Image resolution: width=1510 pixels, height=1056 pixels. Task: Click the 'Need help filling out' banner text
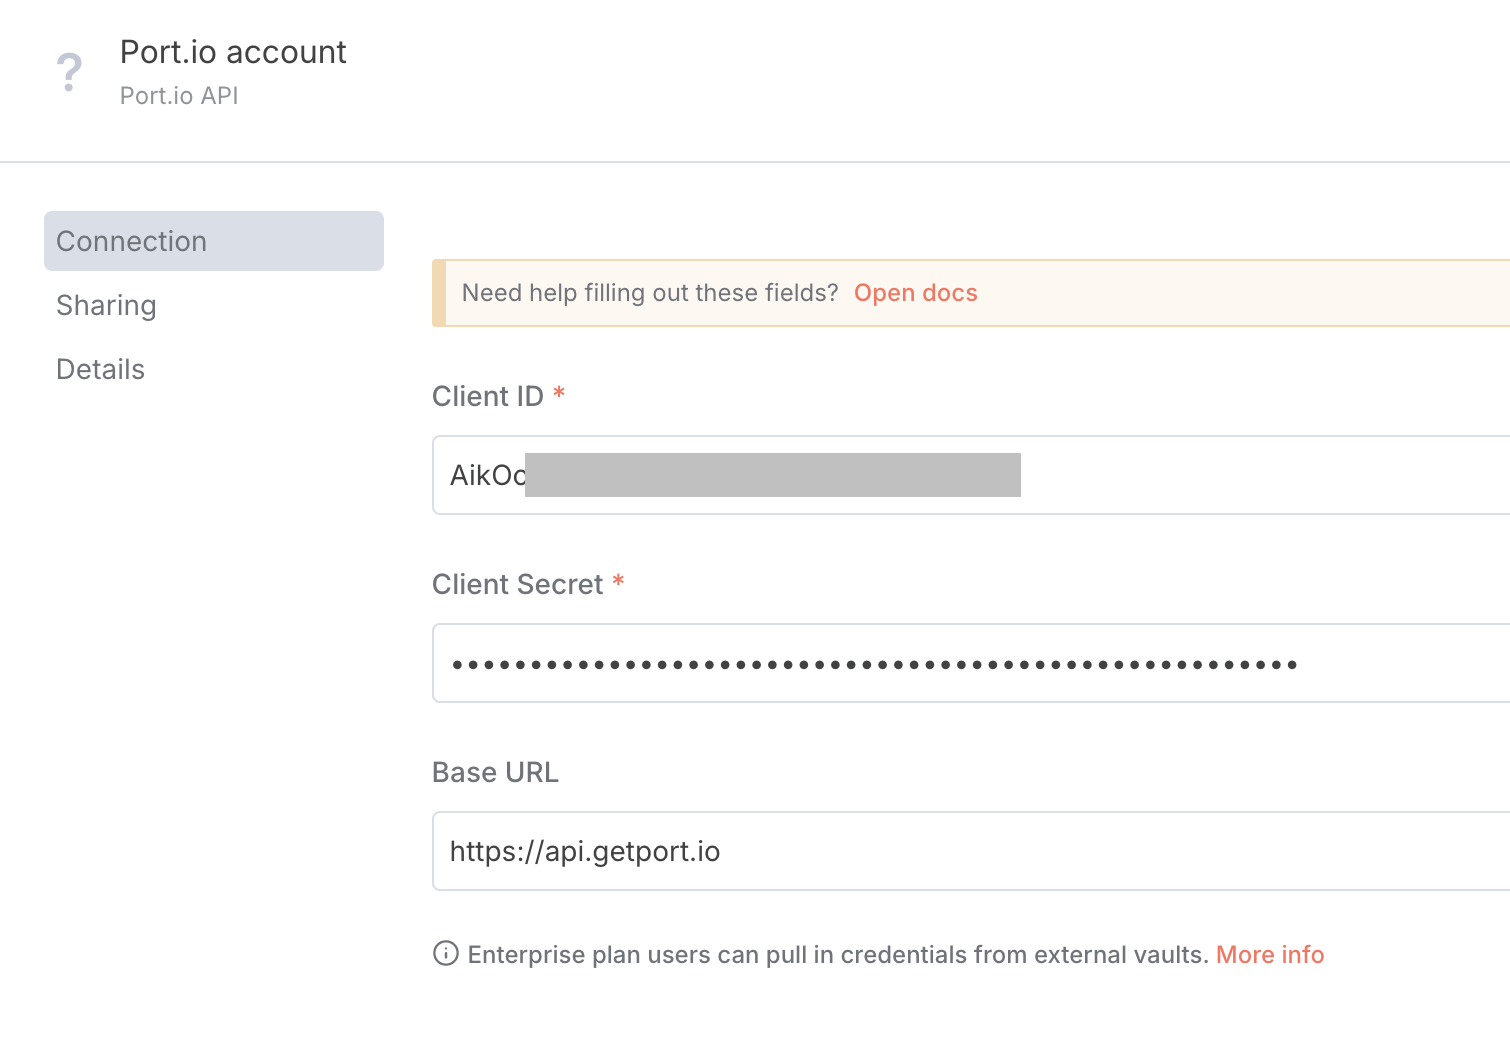pos(649,293)
